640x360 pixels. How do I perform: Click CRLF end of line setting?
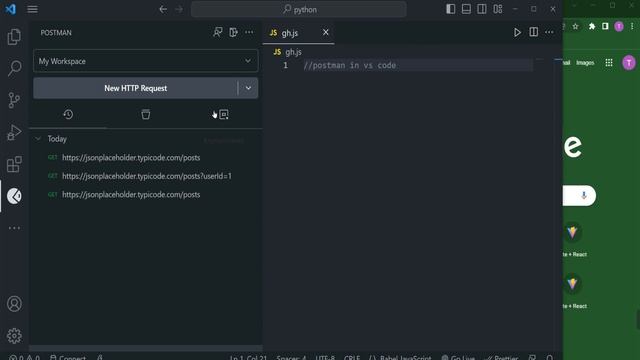351,357
